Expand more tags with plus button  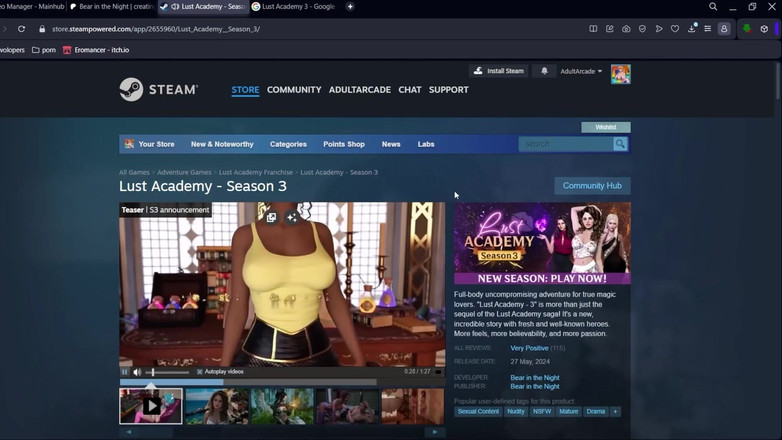click(615, 412)
